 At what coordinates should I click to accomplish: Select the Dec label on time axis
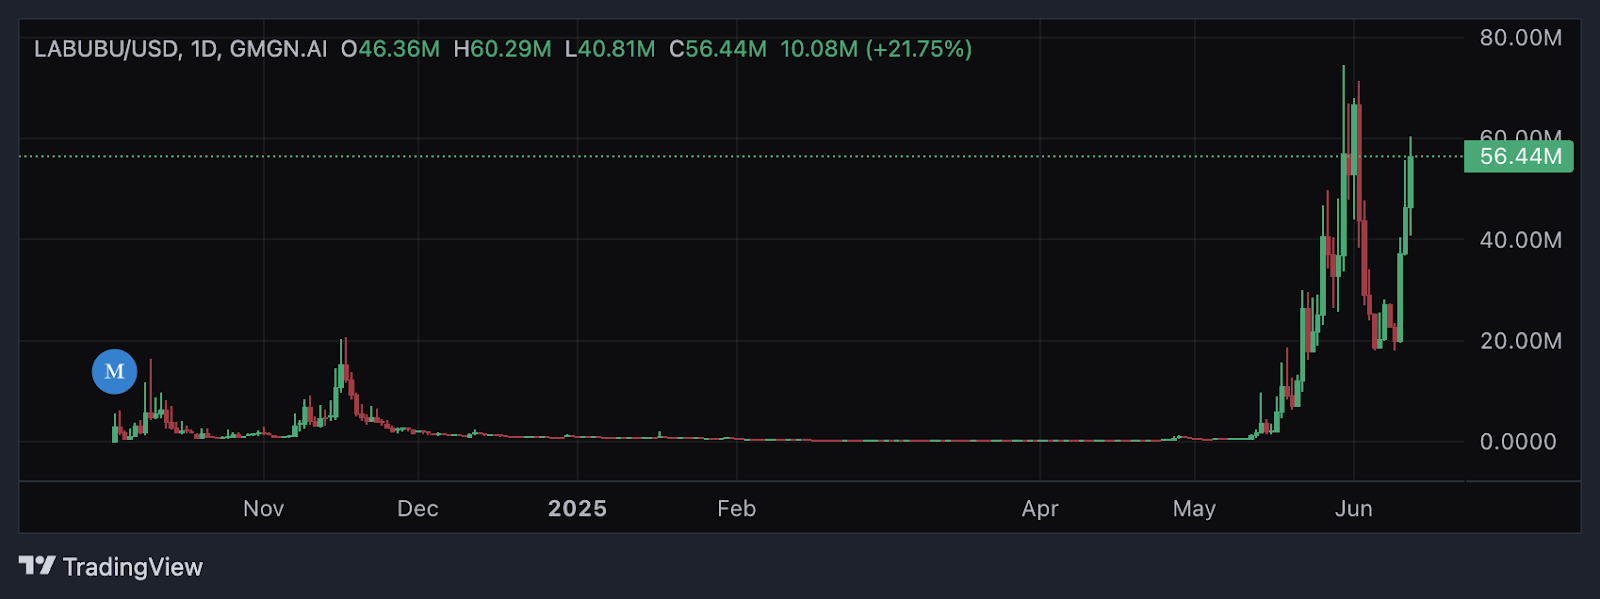coord(418,509)
